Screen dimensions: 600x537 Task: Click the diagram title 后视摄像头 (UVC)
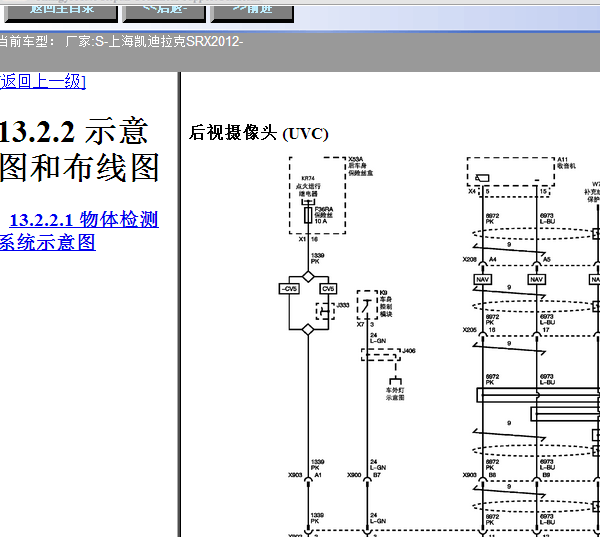point(259,133)
